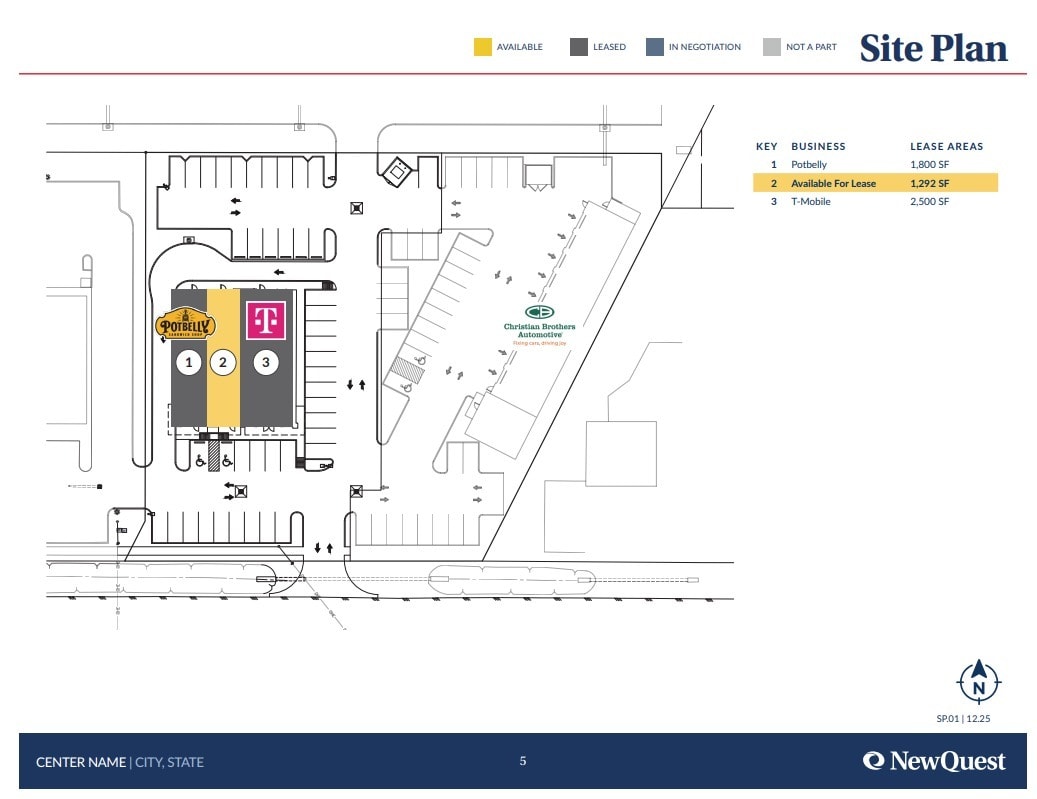Click the north arrow compass icon
Viewport: 1037px width, 799px height.
pyautogui.click(x=979, y=684)
